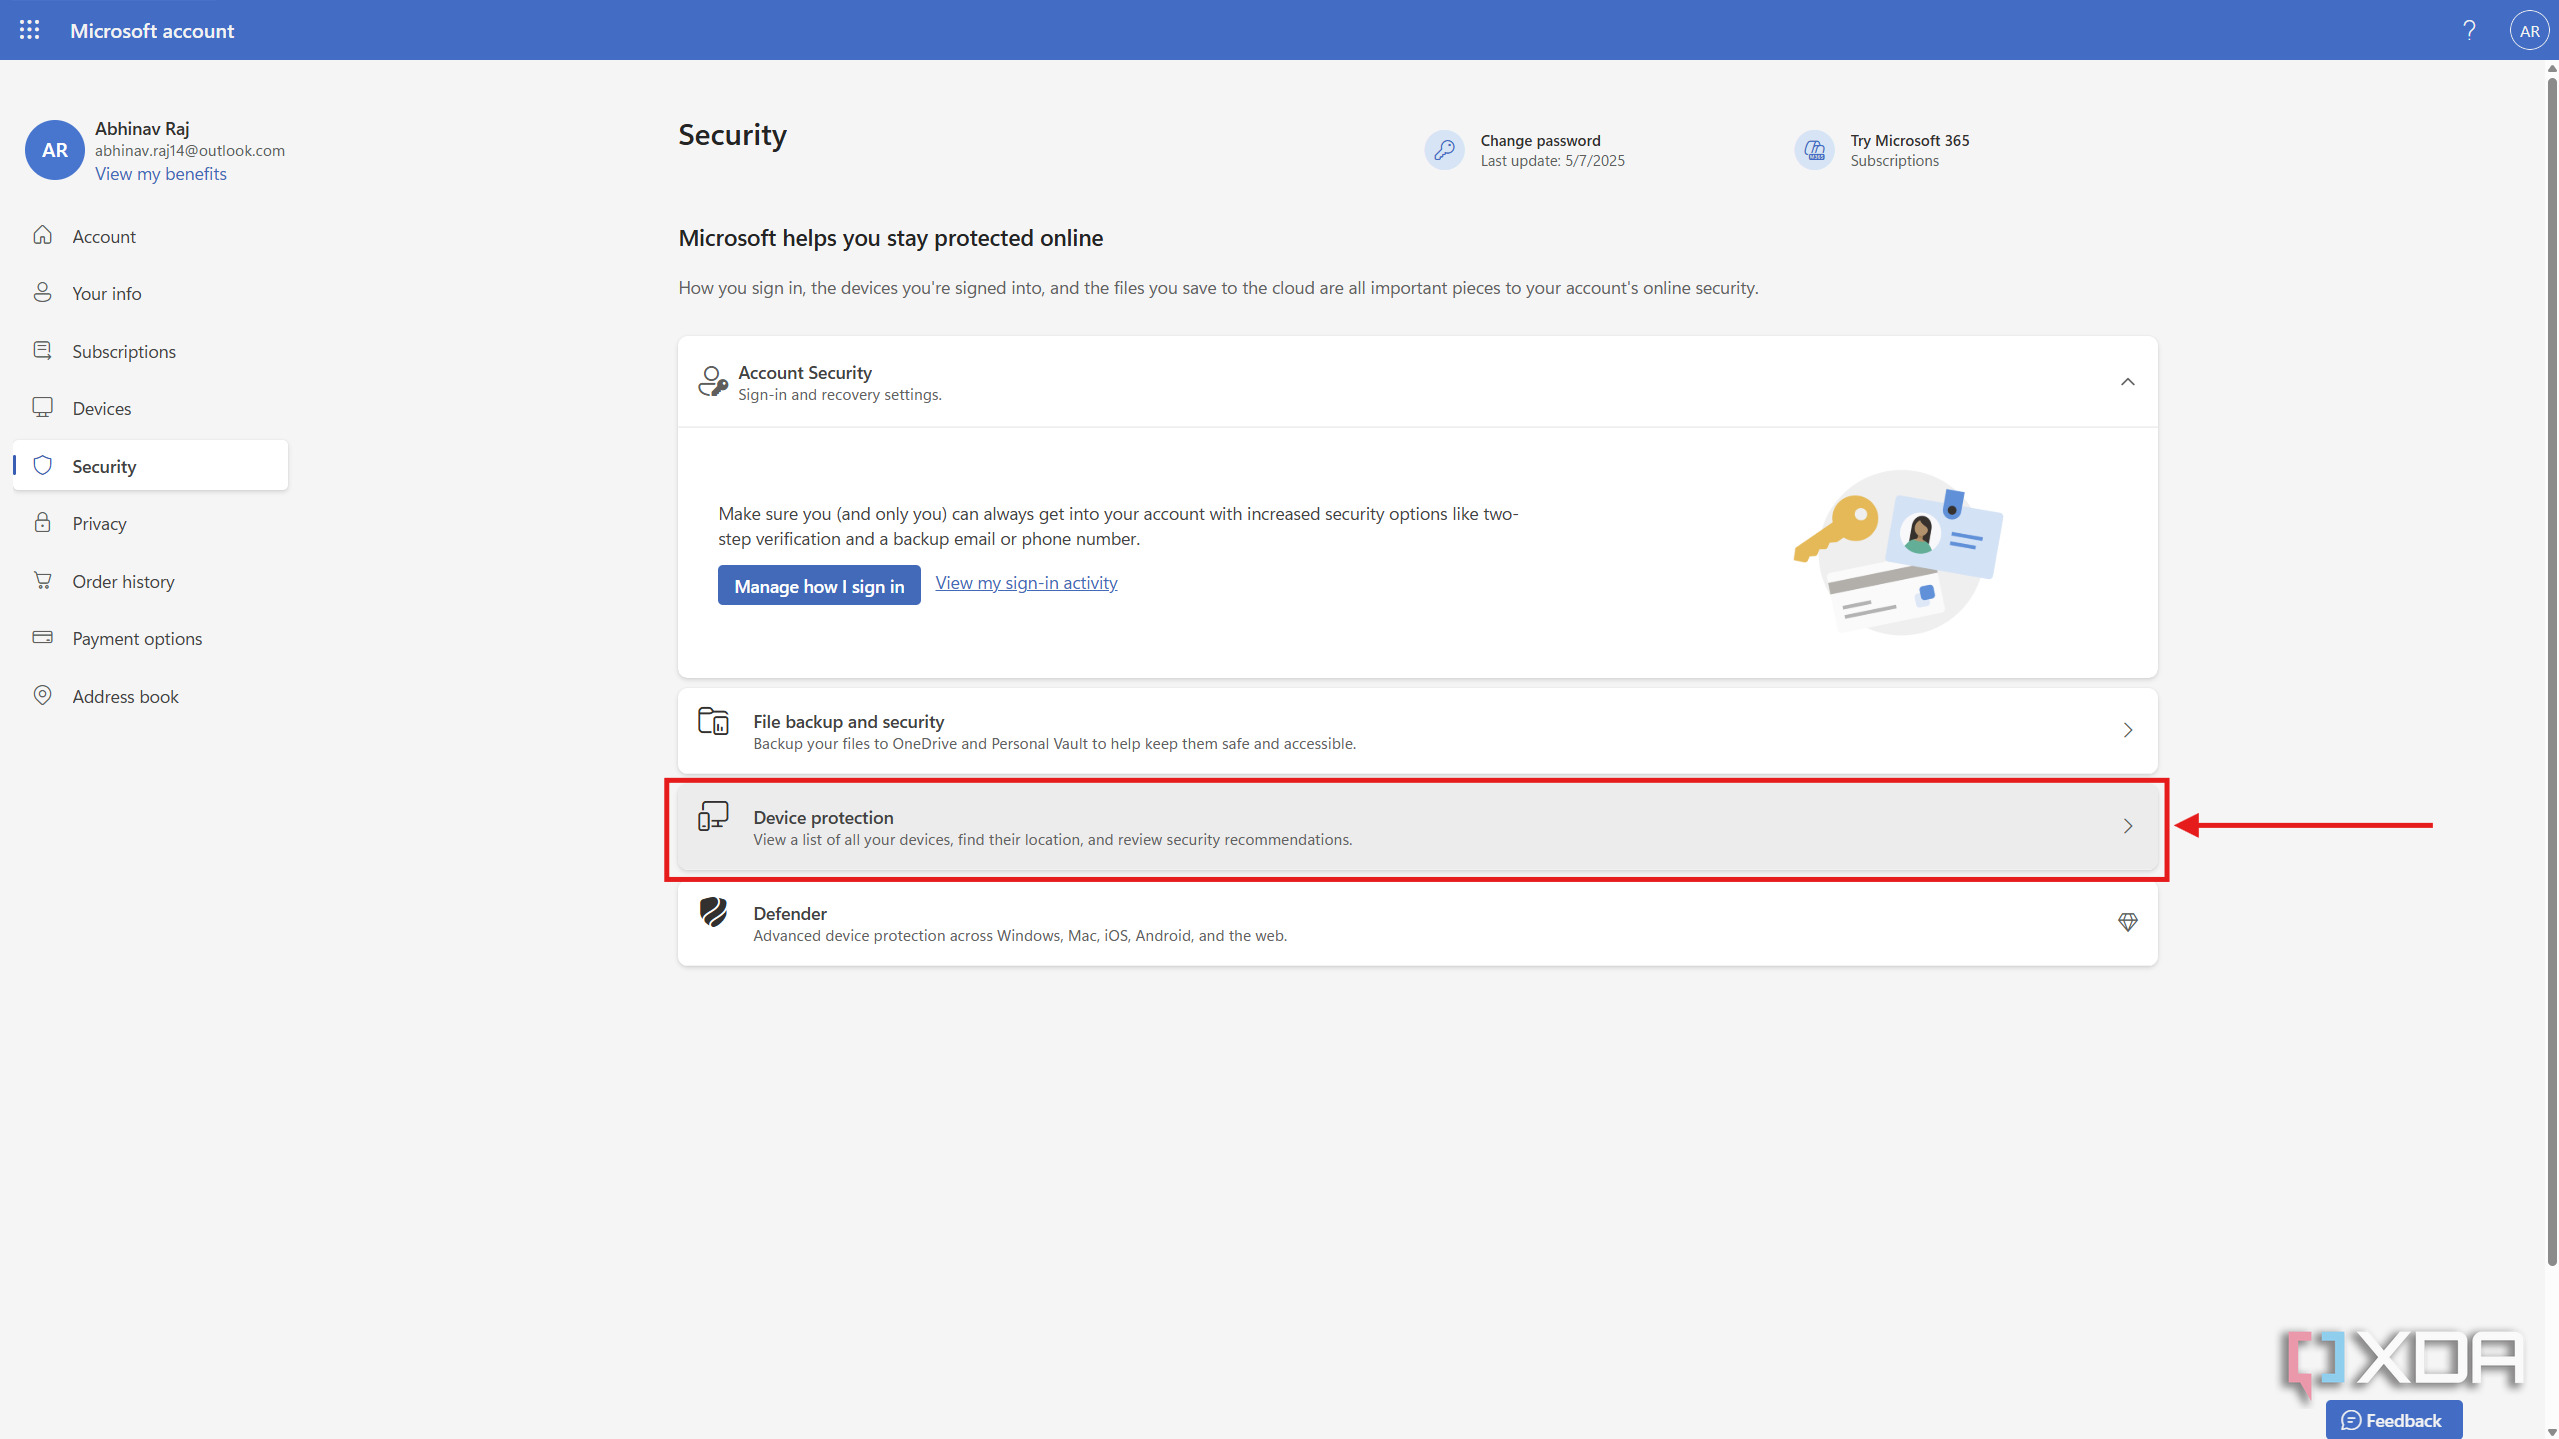
Task: Click the help question mark icon
Action: (x=2469, y=30)
